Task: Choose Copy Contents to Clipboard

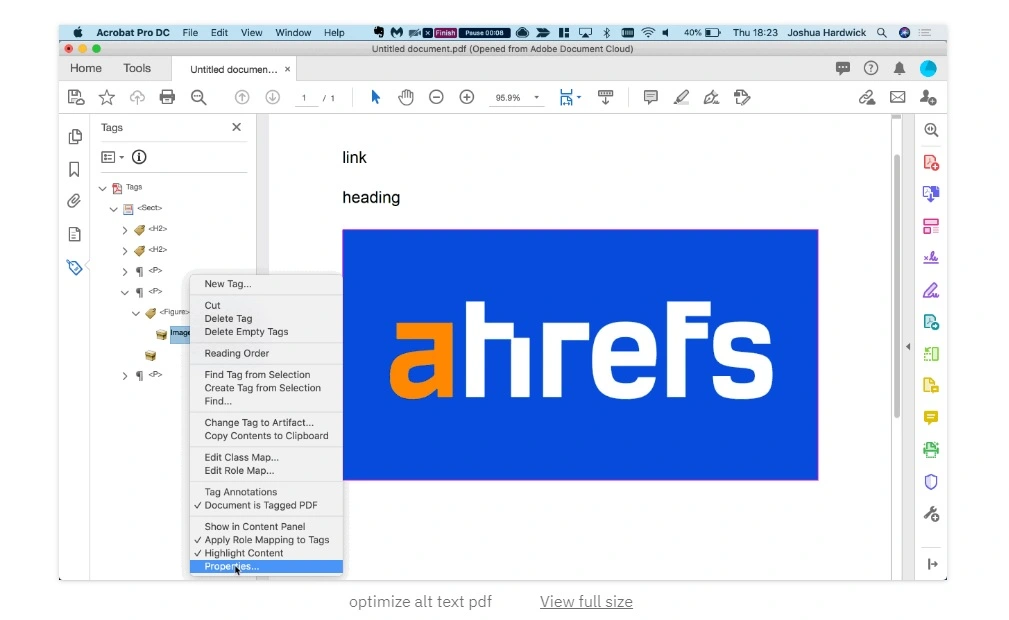Action: click(266, 436)
